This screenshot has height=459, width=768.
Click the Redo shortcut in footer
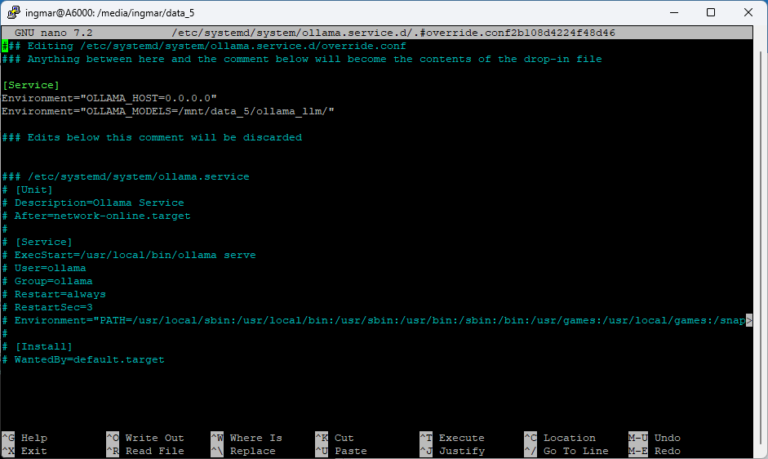[666, 451]
